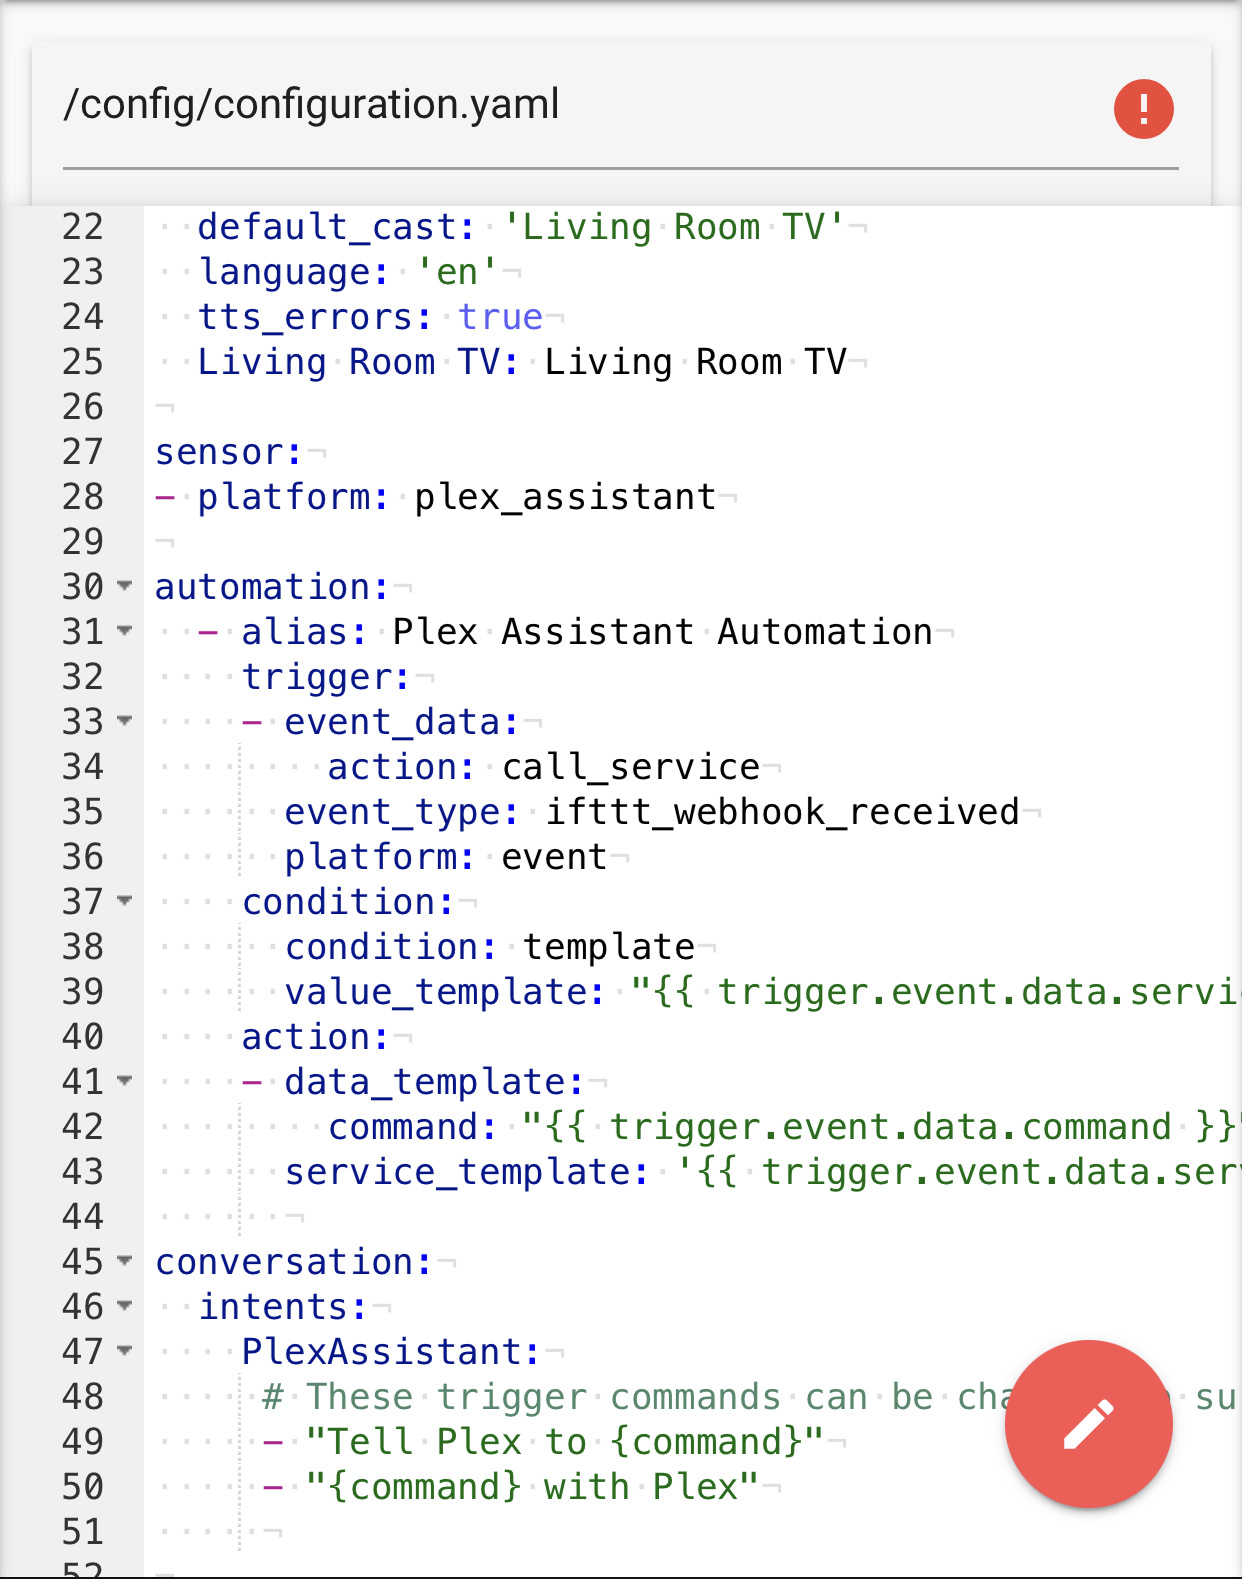
Task: Click Living Room TV key on line 25
Action: click(359, 362)
